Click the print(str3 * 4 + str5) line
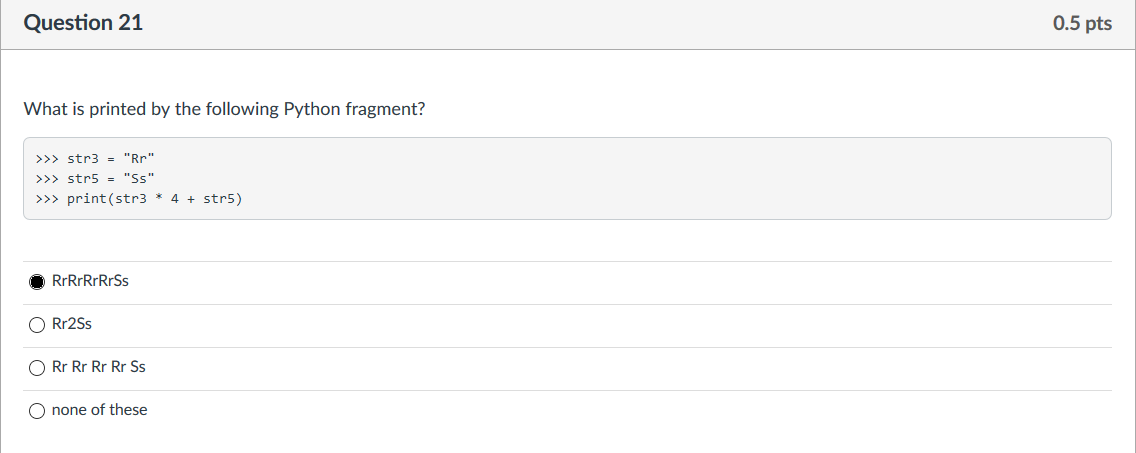This screenshot has width=1136, height=453. (138, 198)
